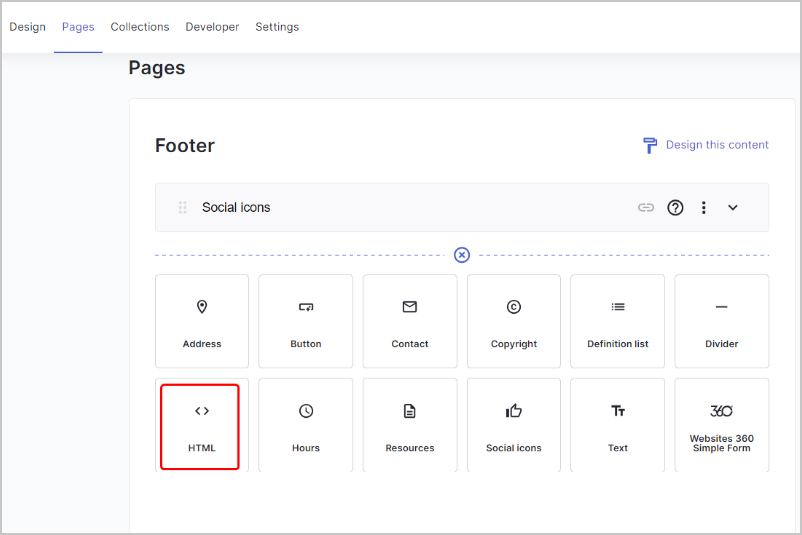Add an HTML block to footer
The image size is (802, 535).
point(201,426)
